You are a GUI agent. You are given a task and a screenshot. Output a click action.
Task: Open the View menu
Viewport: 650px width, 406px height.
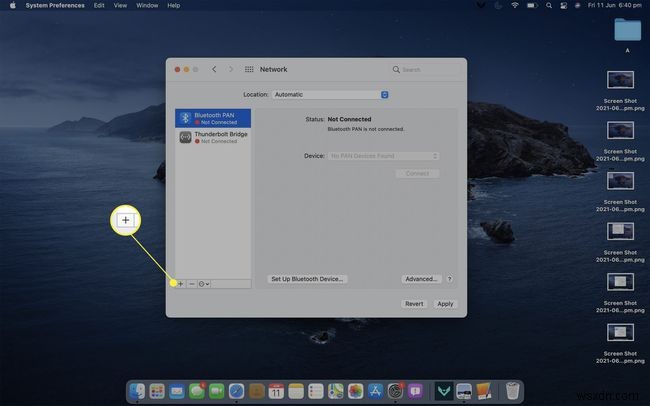coord(120,5)
